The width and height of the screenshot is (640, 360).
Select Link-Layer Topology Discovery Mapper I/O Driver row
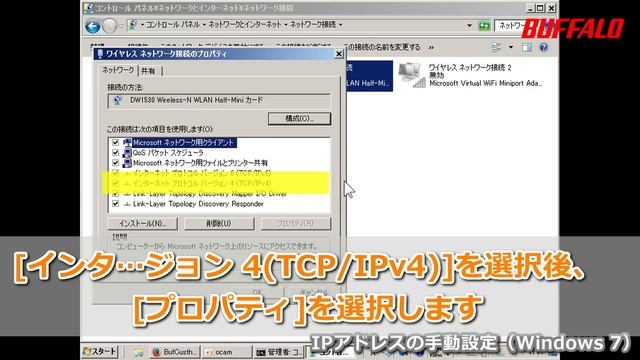(209, 193)
